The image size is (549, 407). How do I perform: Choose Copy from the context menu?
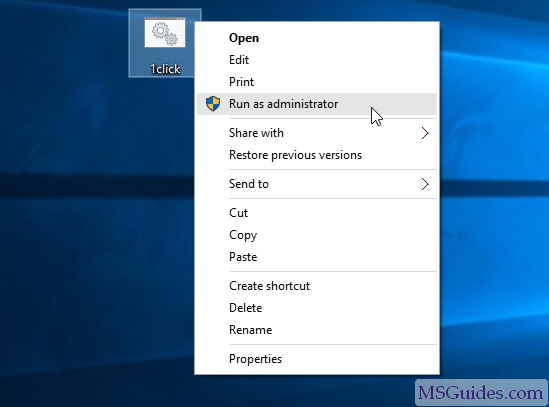pos(317,235)
